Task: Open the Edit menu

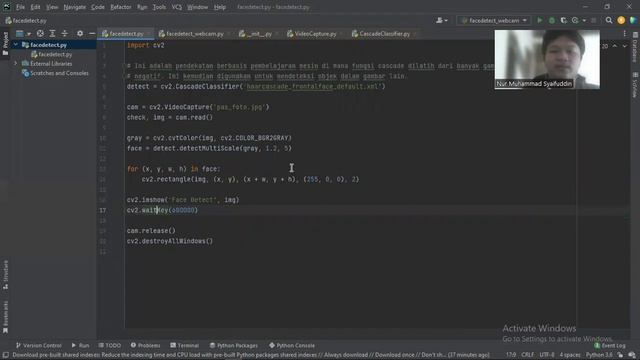Action: tap(36, 7)
